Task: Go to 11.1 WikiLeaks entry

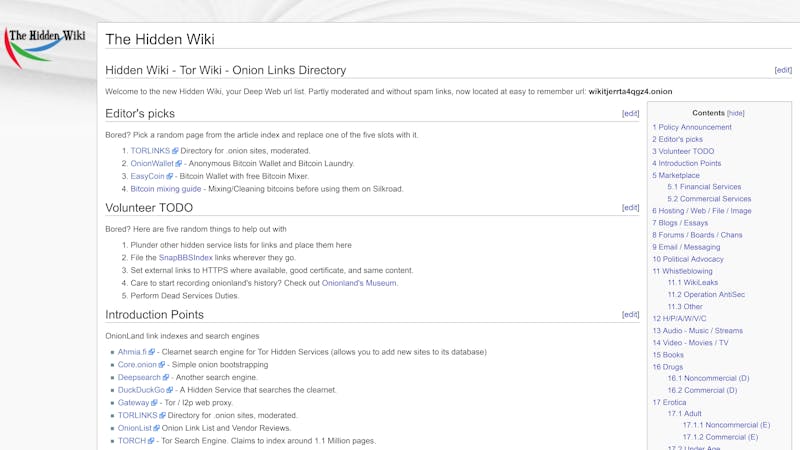Action: click(x=693, y=283)
